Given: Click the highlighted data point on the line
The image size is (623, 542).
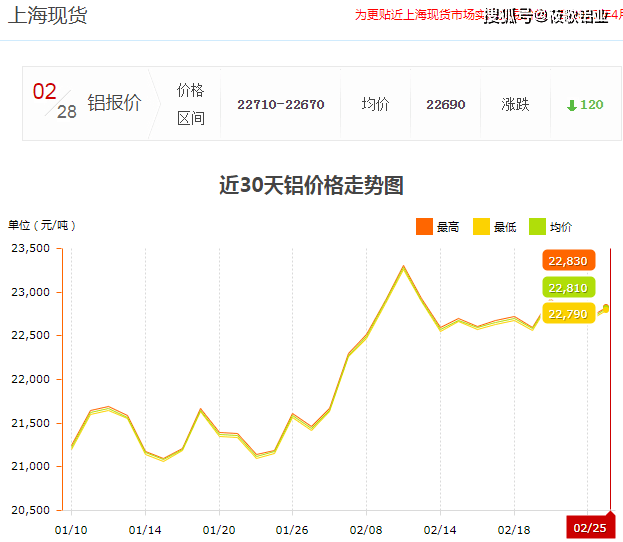Looking at the screenshot, I should pyautogui.click(x=606, y=308).
